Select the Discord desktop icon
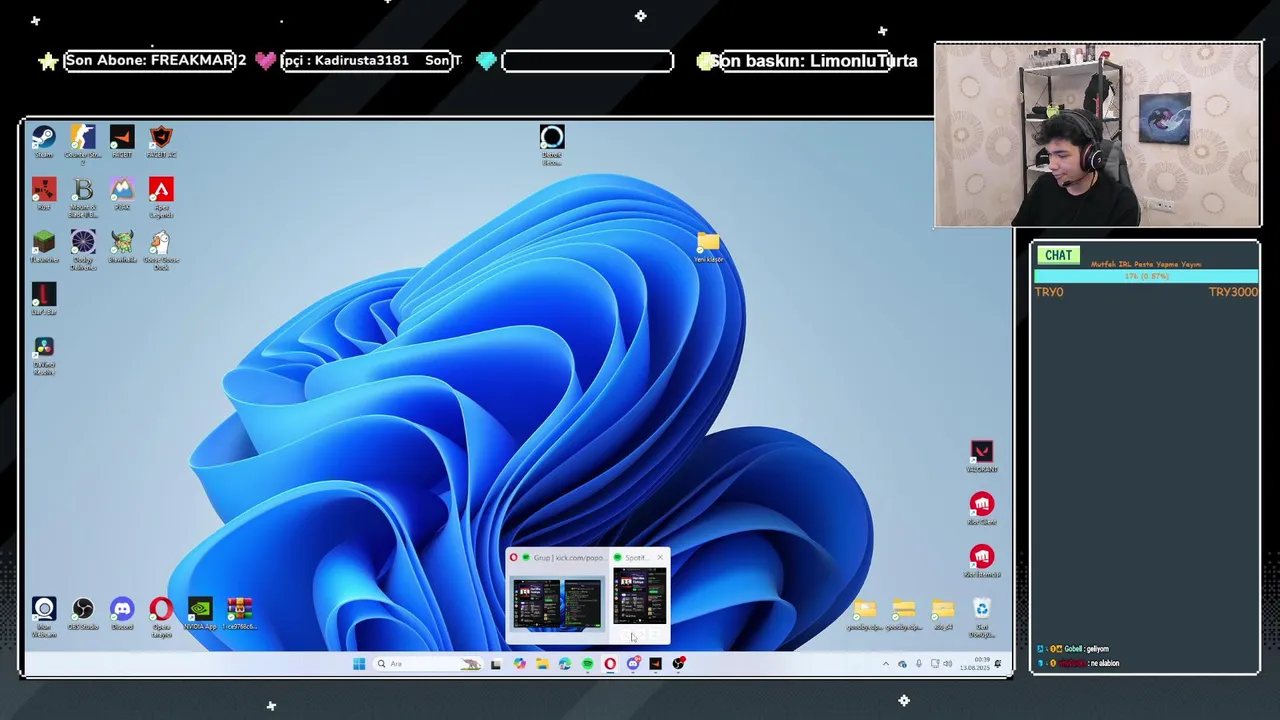This screenshot has height=720, width=1280. click(x=122, y=614)
